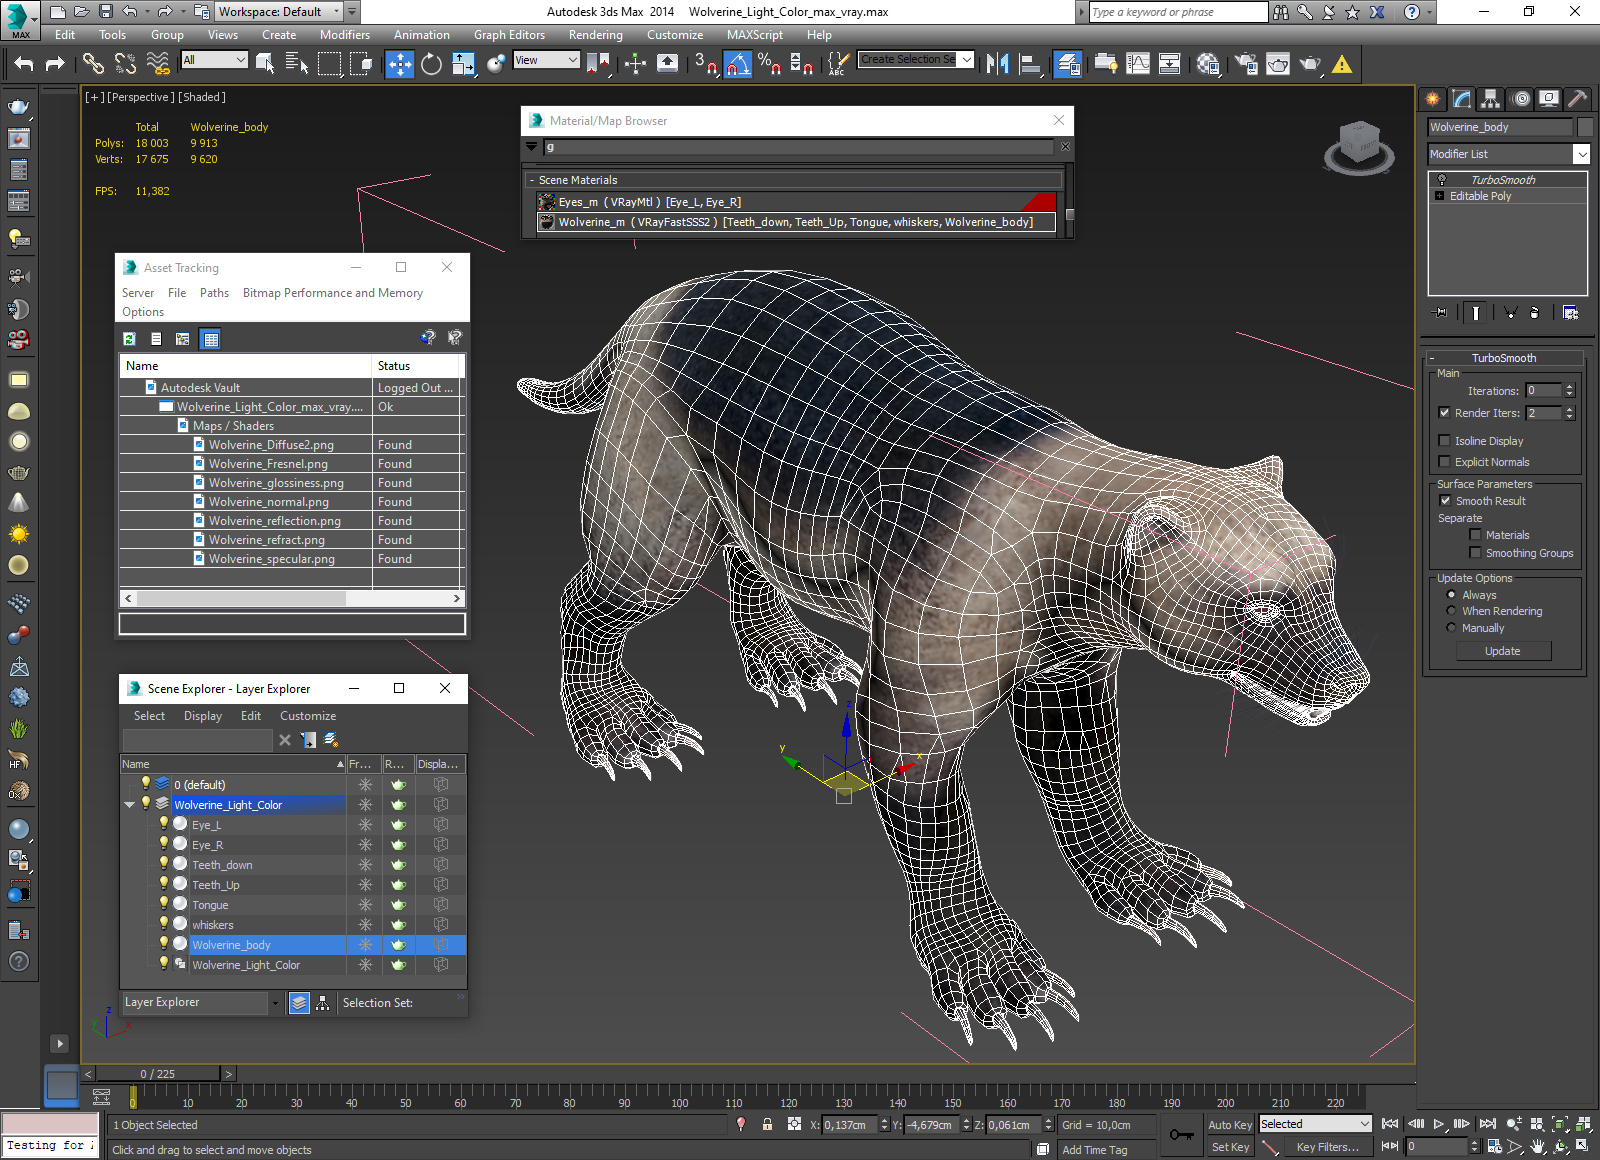The width and height of the screenshot is (1600, 1160).
Task: Go to the end frame
Action: (x=1487, y=1124)
